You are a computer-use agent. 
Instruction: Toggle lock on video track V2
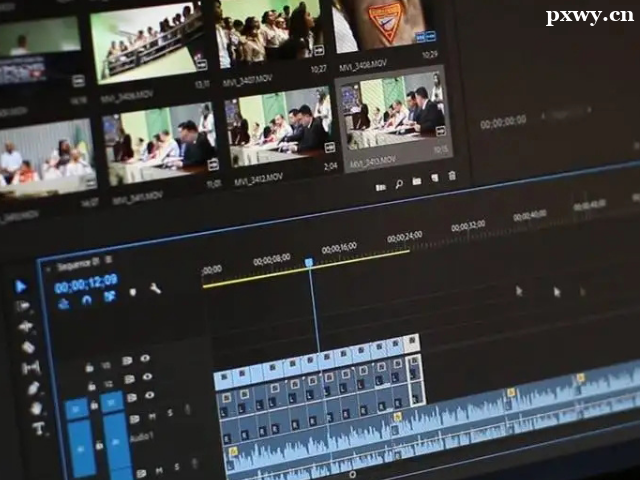click(92, 386)
